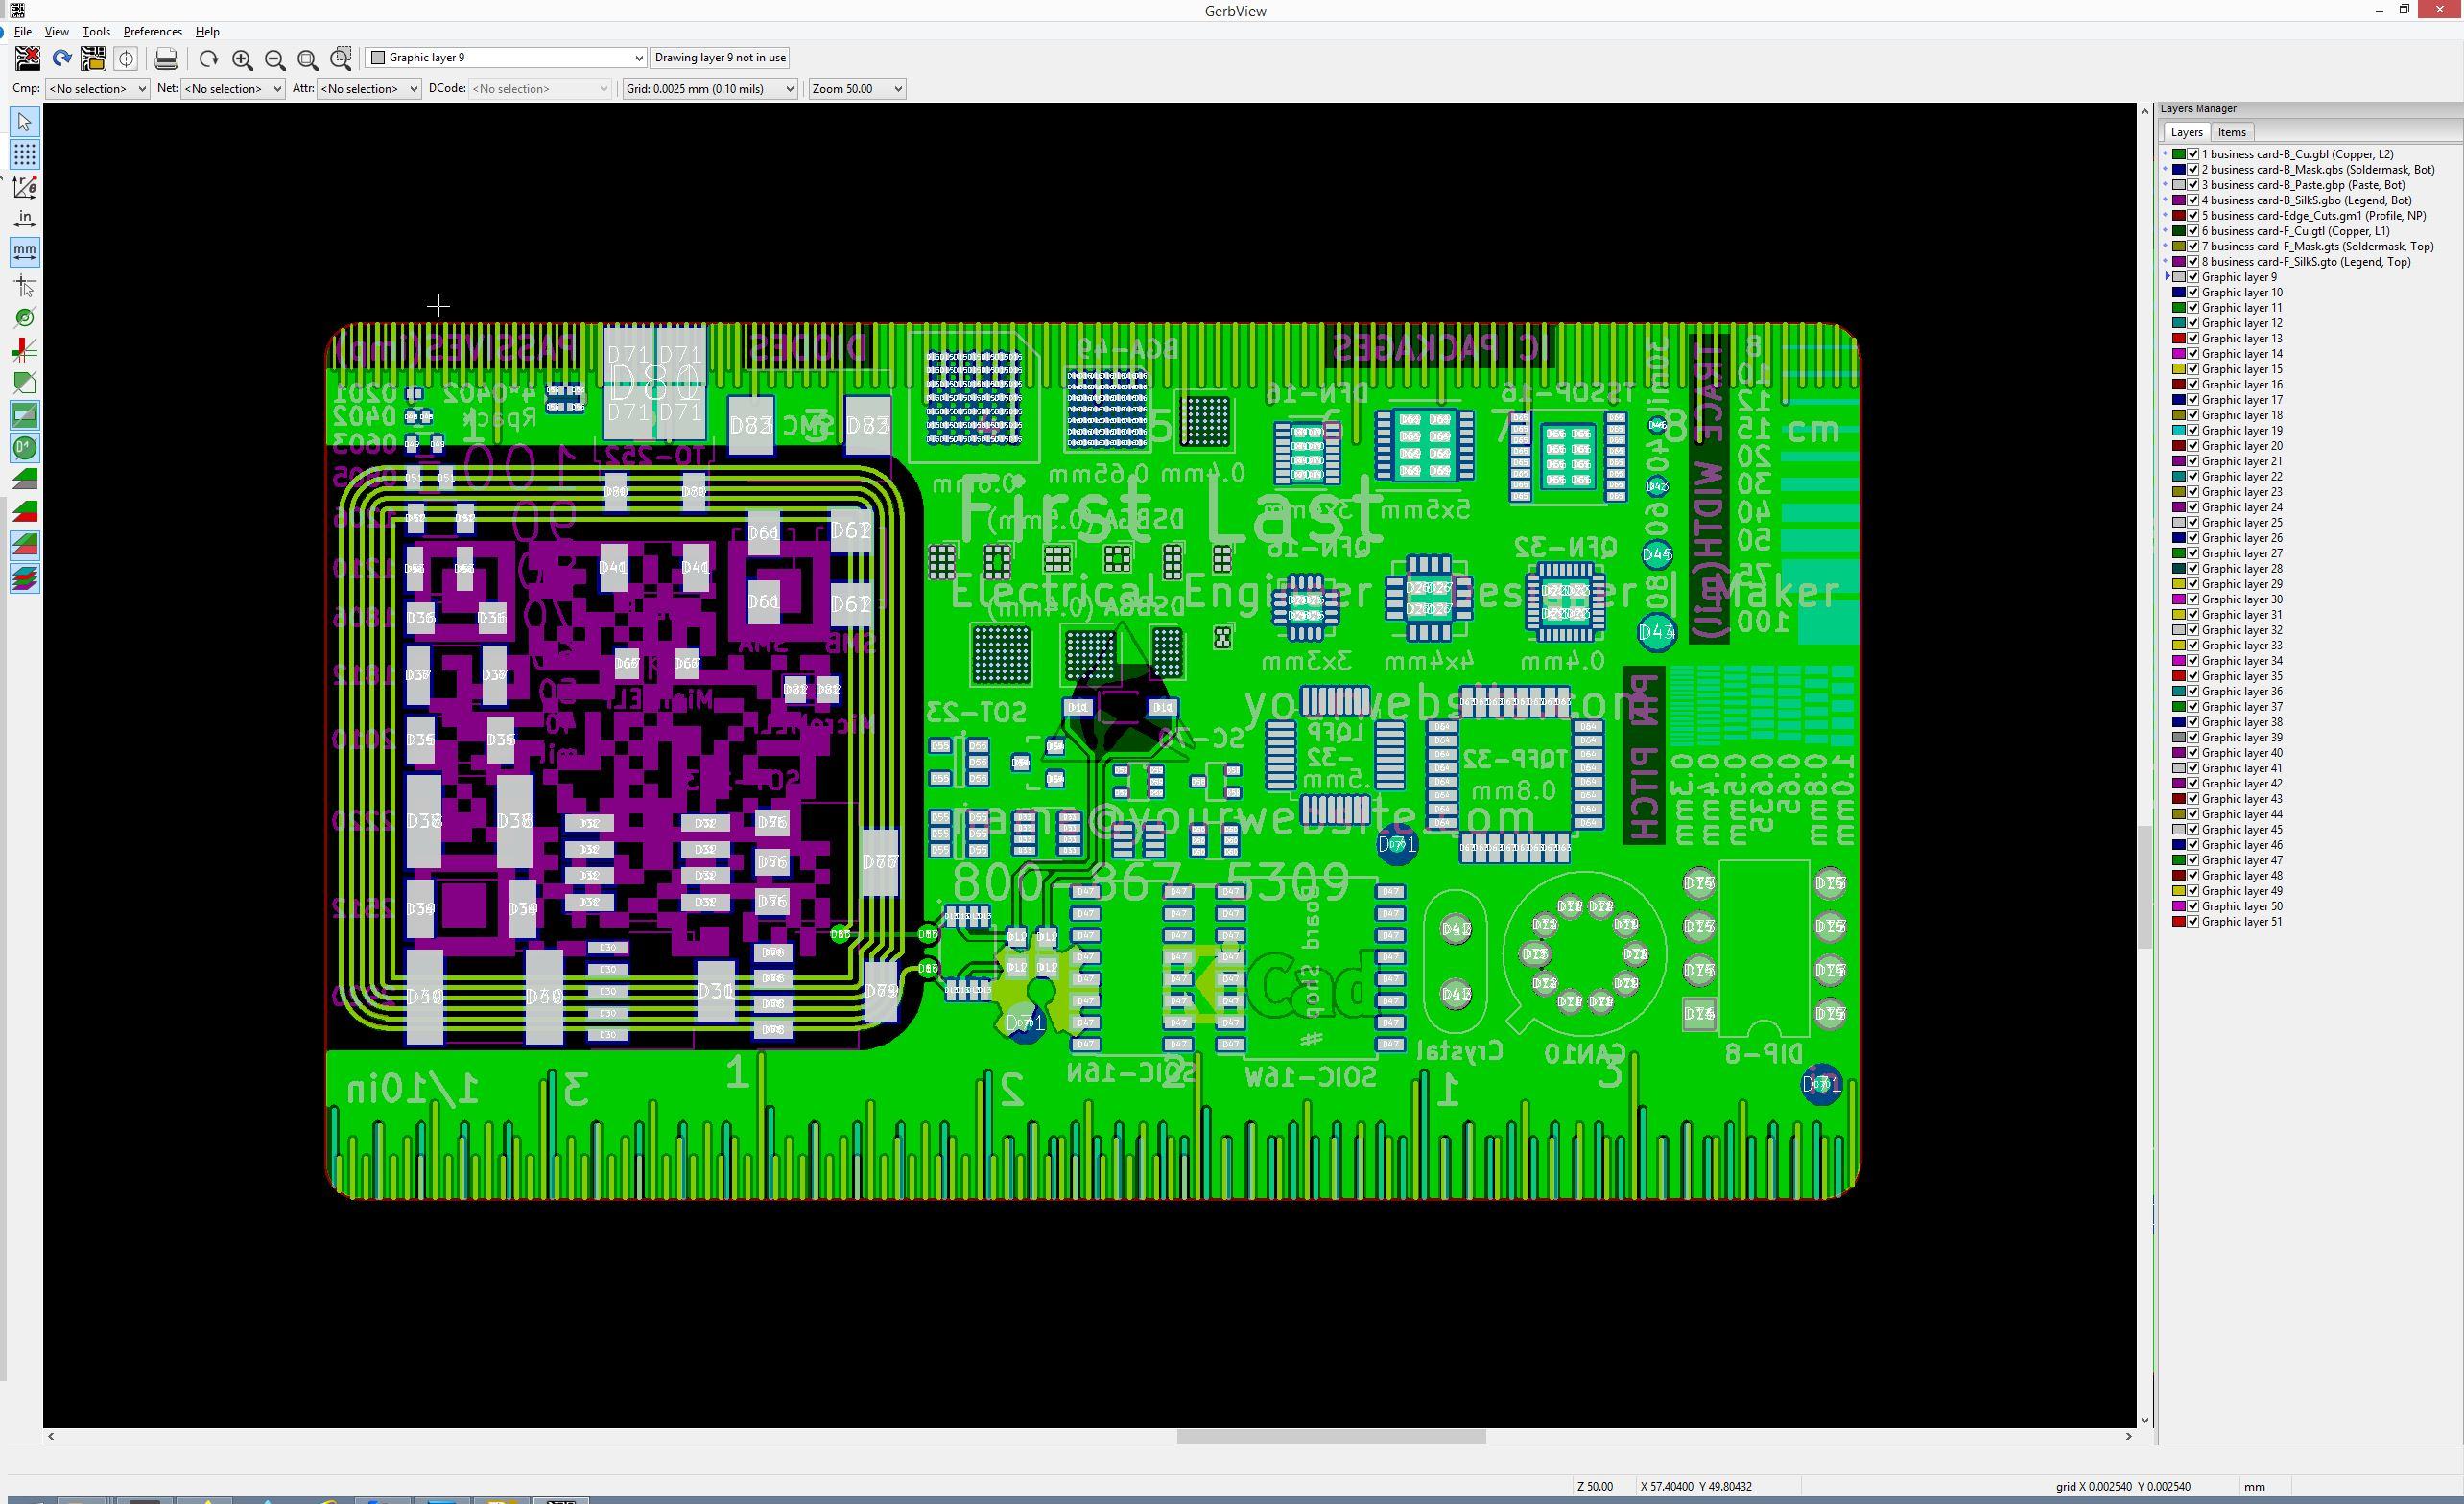
Task: Toggle business card-Edge_Cuts.gm1 layer checkbox
Action: click(x=2193, y=216)
